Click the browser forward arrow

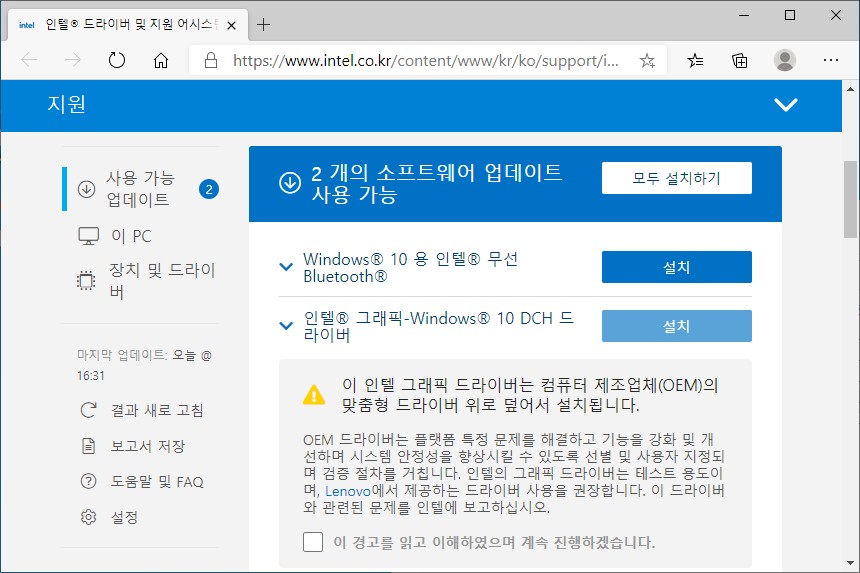(72, 60)
